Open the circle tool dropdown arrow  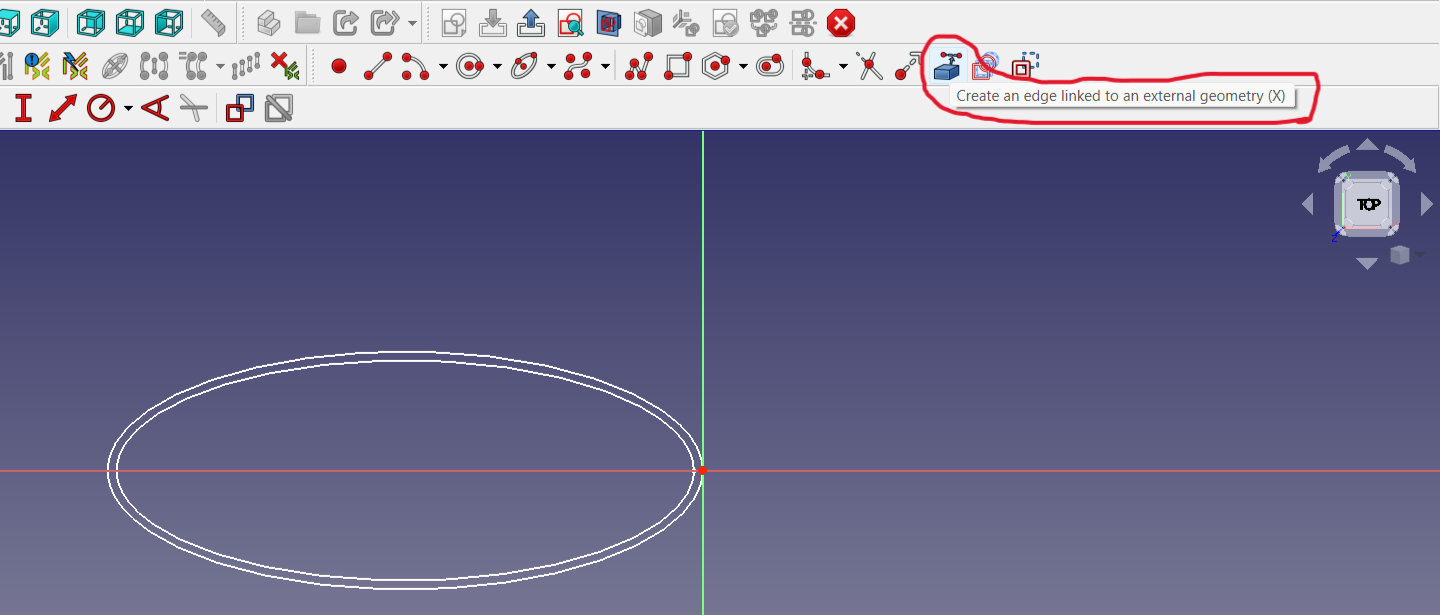click(496, 68)
